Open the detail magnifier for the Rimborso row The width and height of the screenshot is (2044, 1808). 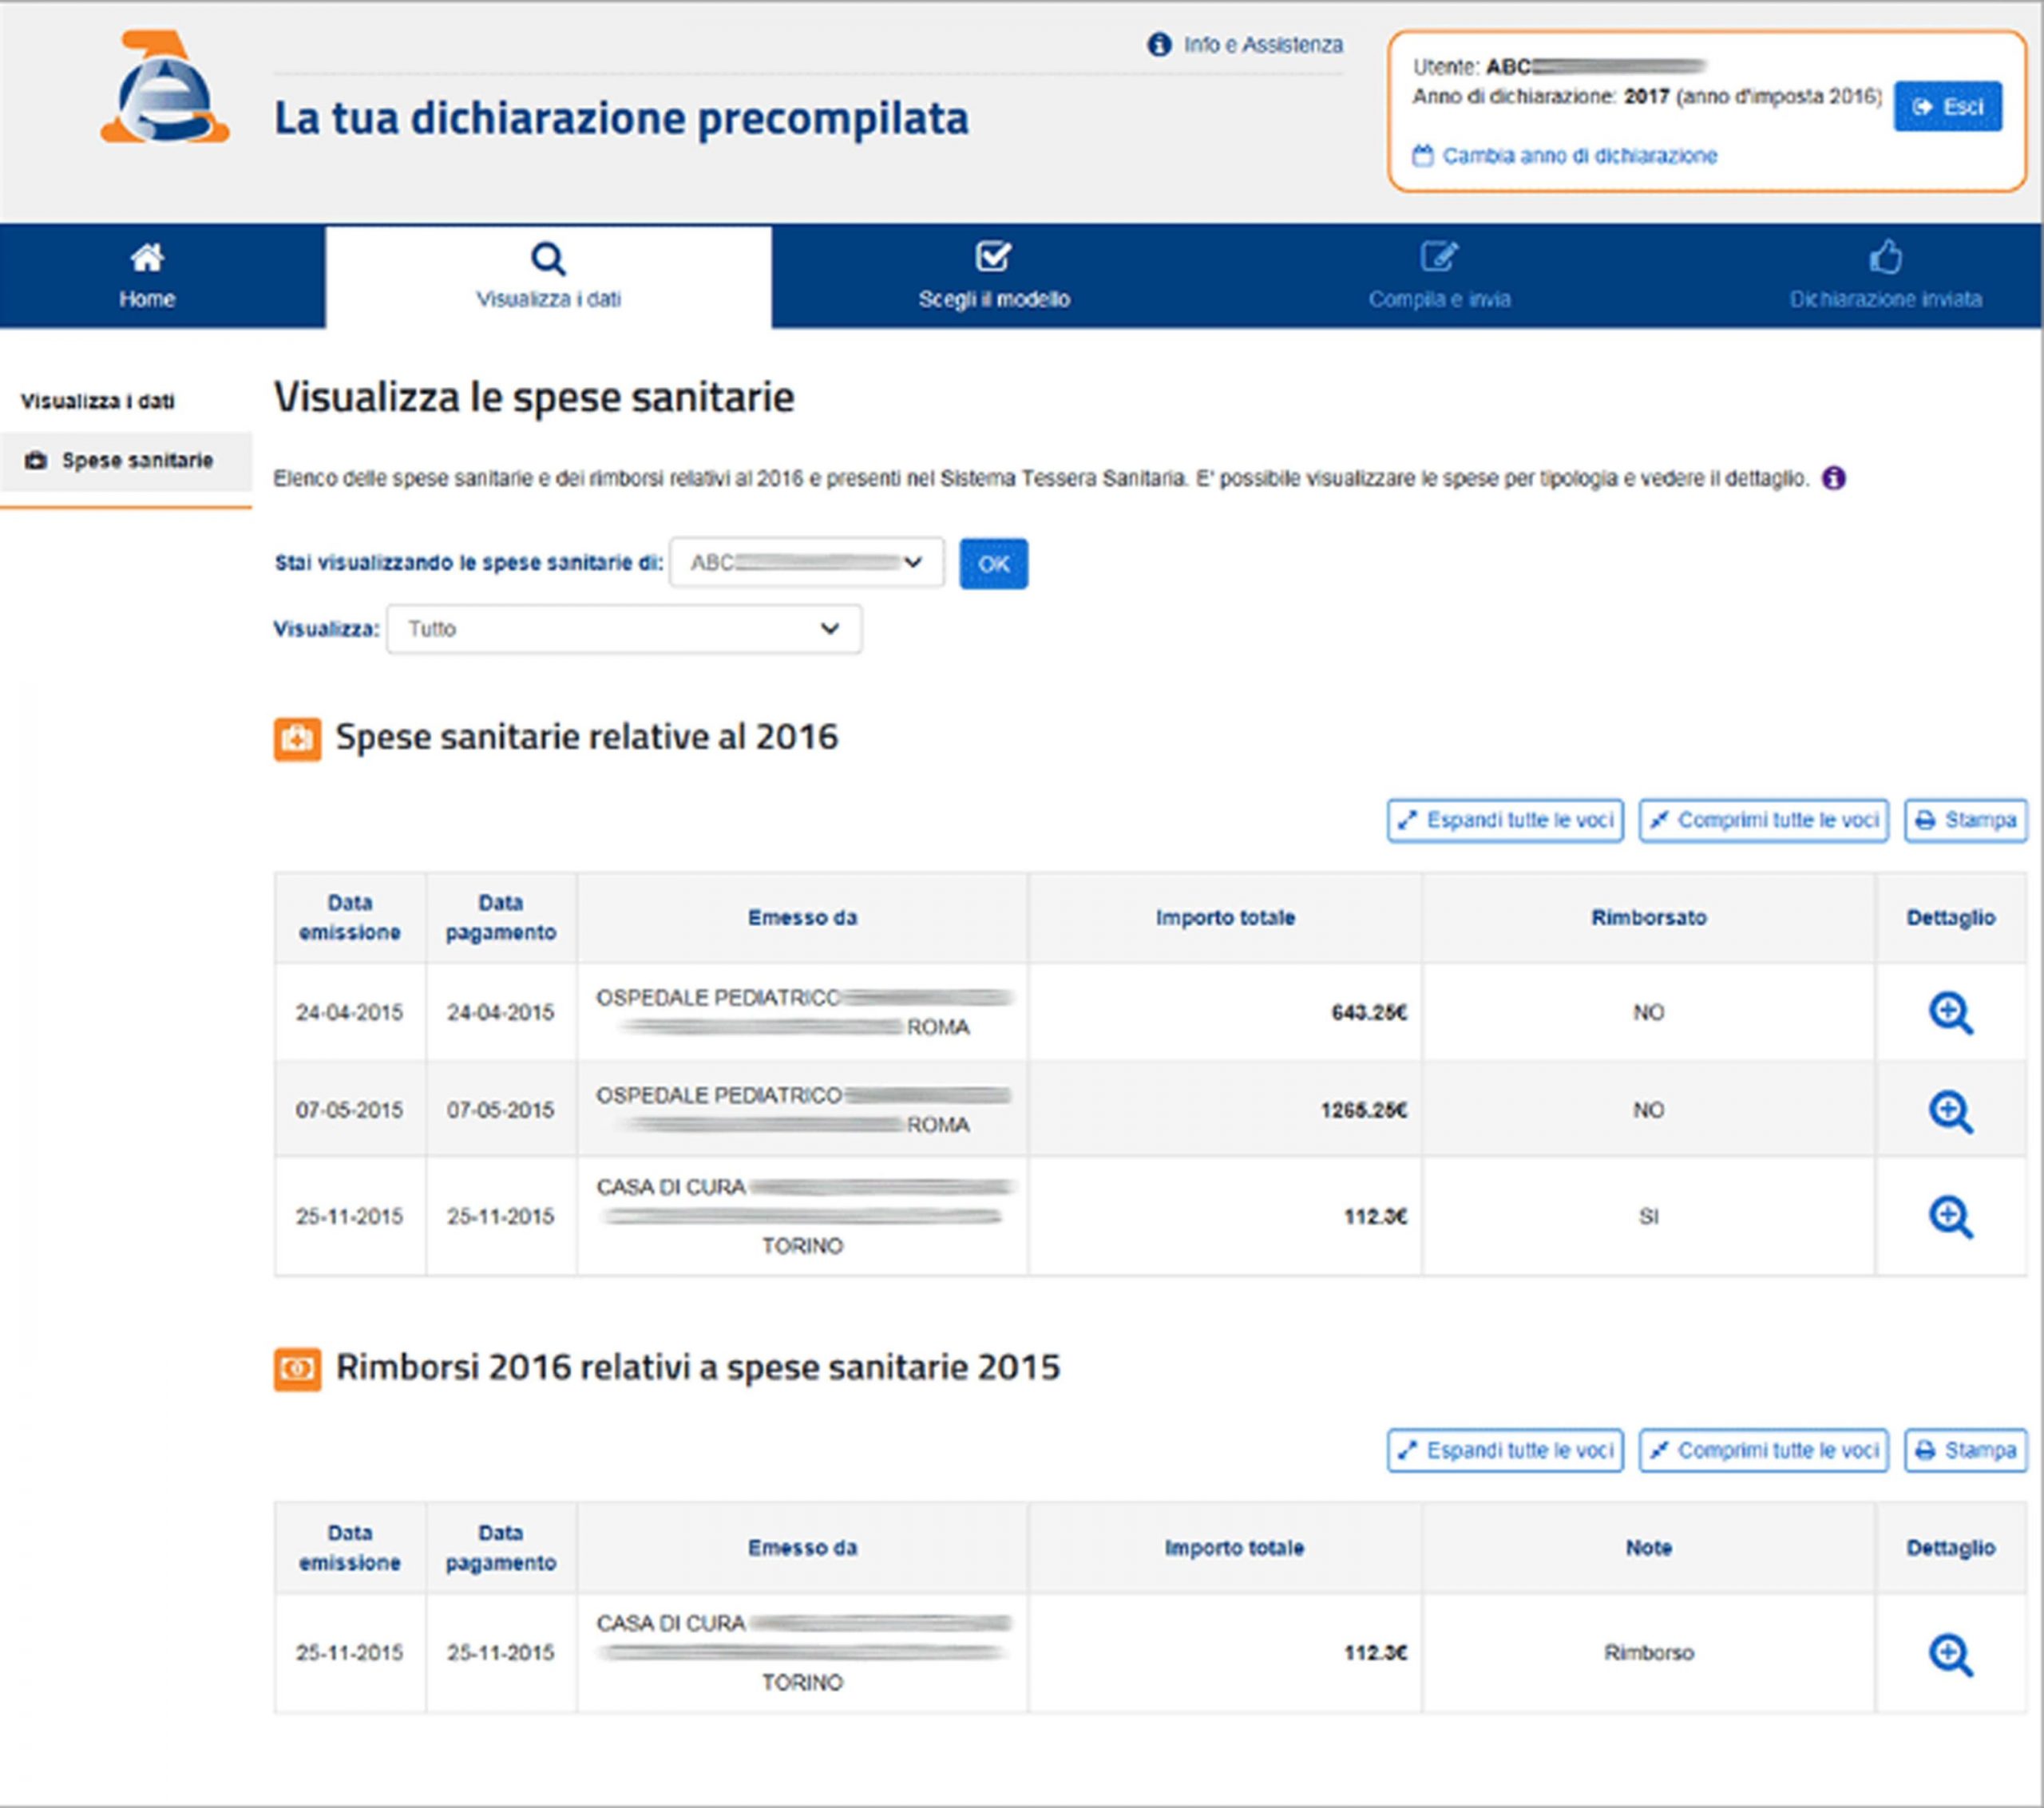pos(1950,1655)
